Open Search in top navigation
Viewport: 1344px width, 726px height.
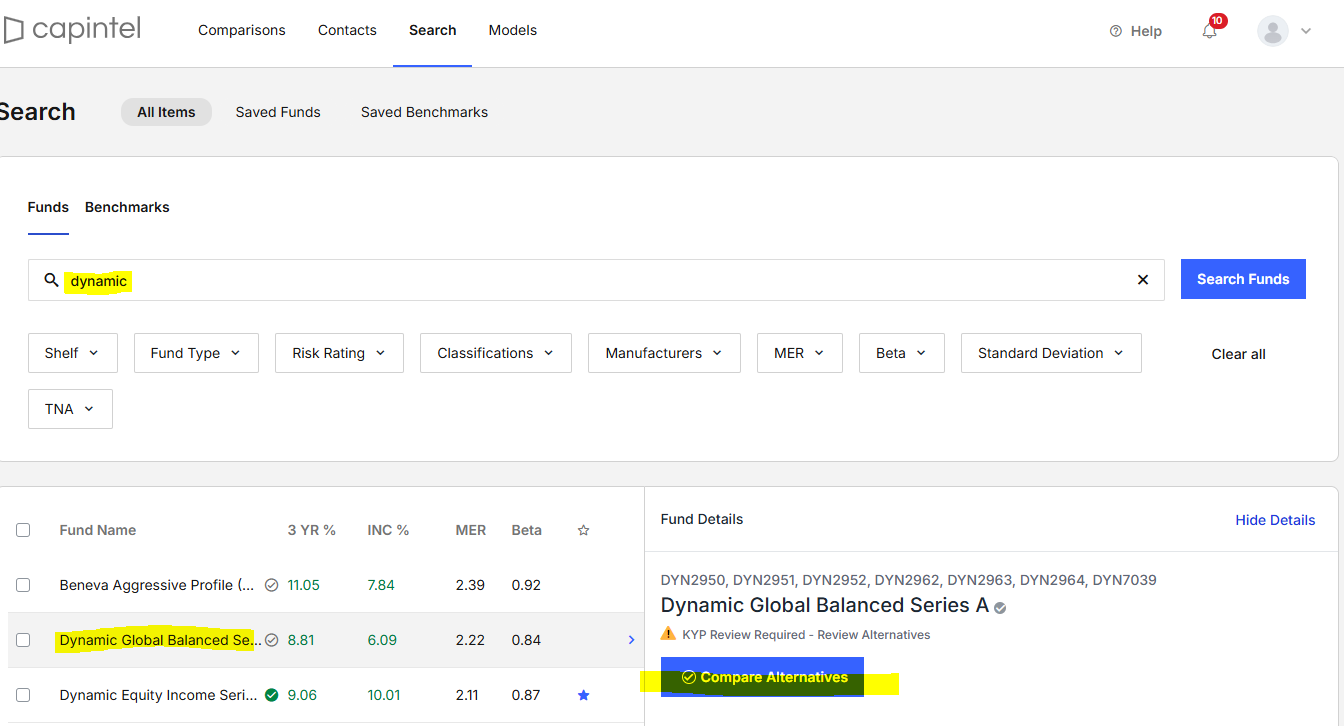(432, 30)
